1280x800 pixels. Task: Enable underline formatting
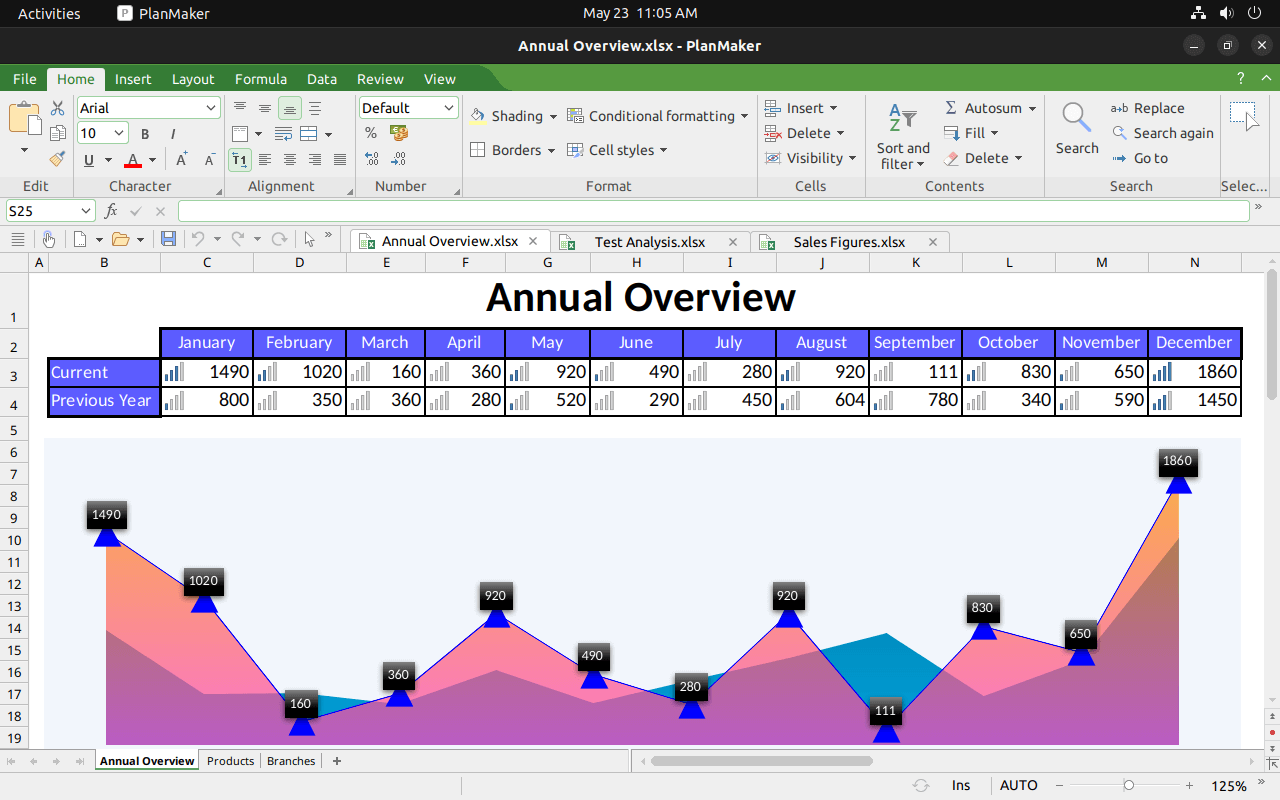(x=88, y=158)
